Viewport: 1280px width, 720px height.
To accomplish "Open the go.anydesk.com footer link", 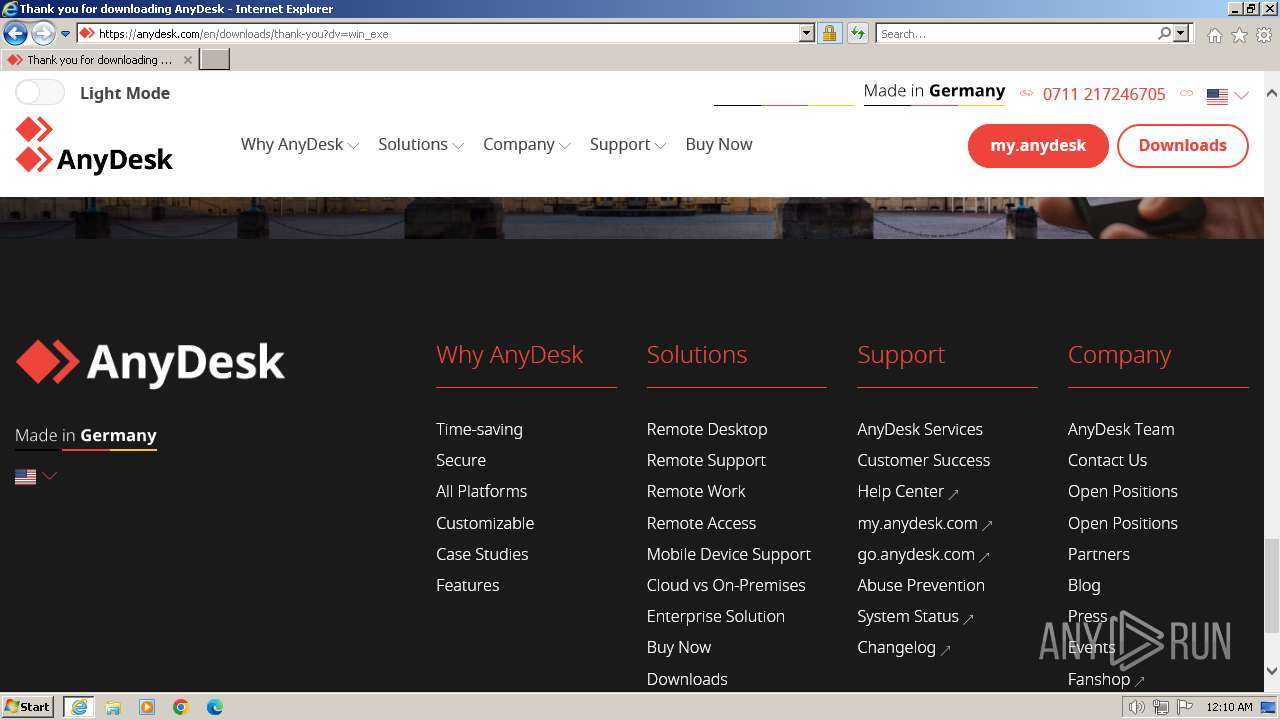I will tap(923, 555).
